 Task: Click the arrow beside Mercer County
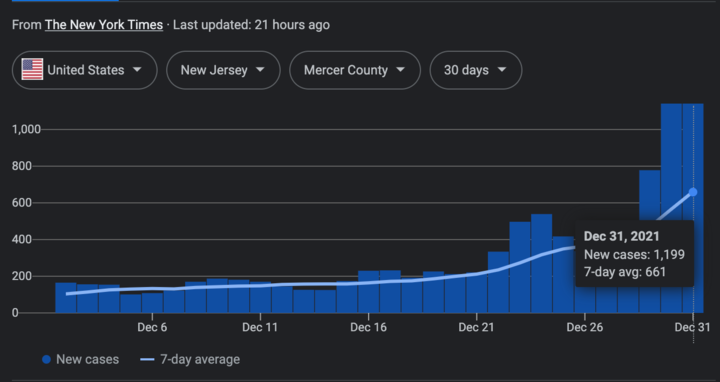click(x=400, y=70)
